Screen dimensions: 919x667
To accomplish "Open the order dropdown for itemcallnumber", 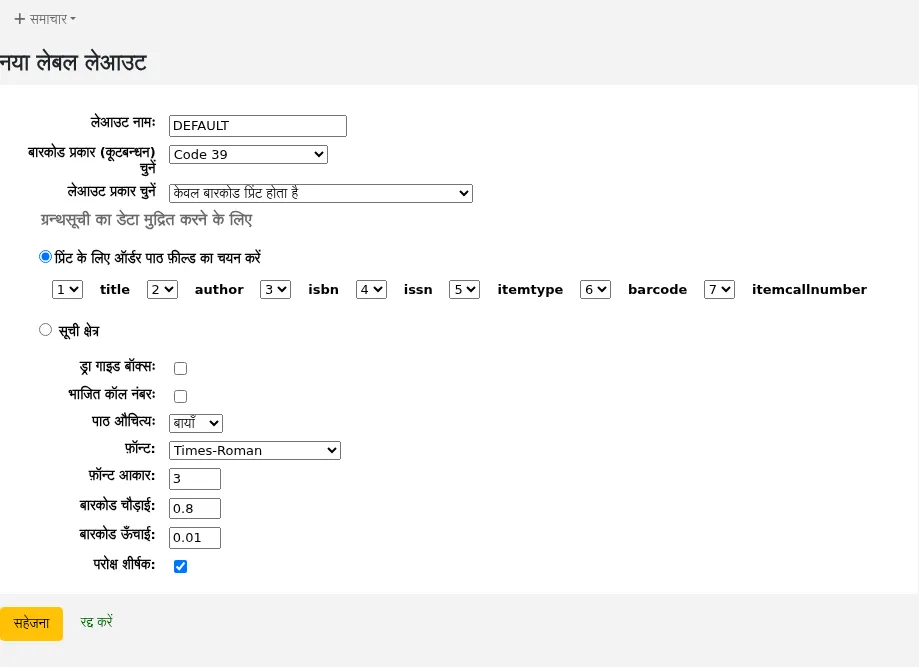I will (x=719, y=290).
